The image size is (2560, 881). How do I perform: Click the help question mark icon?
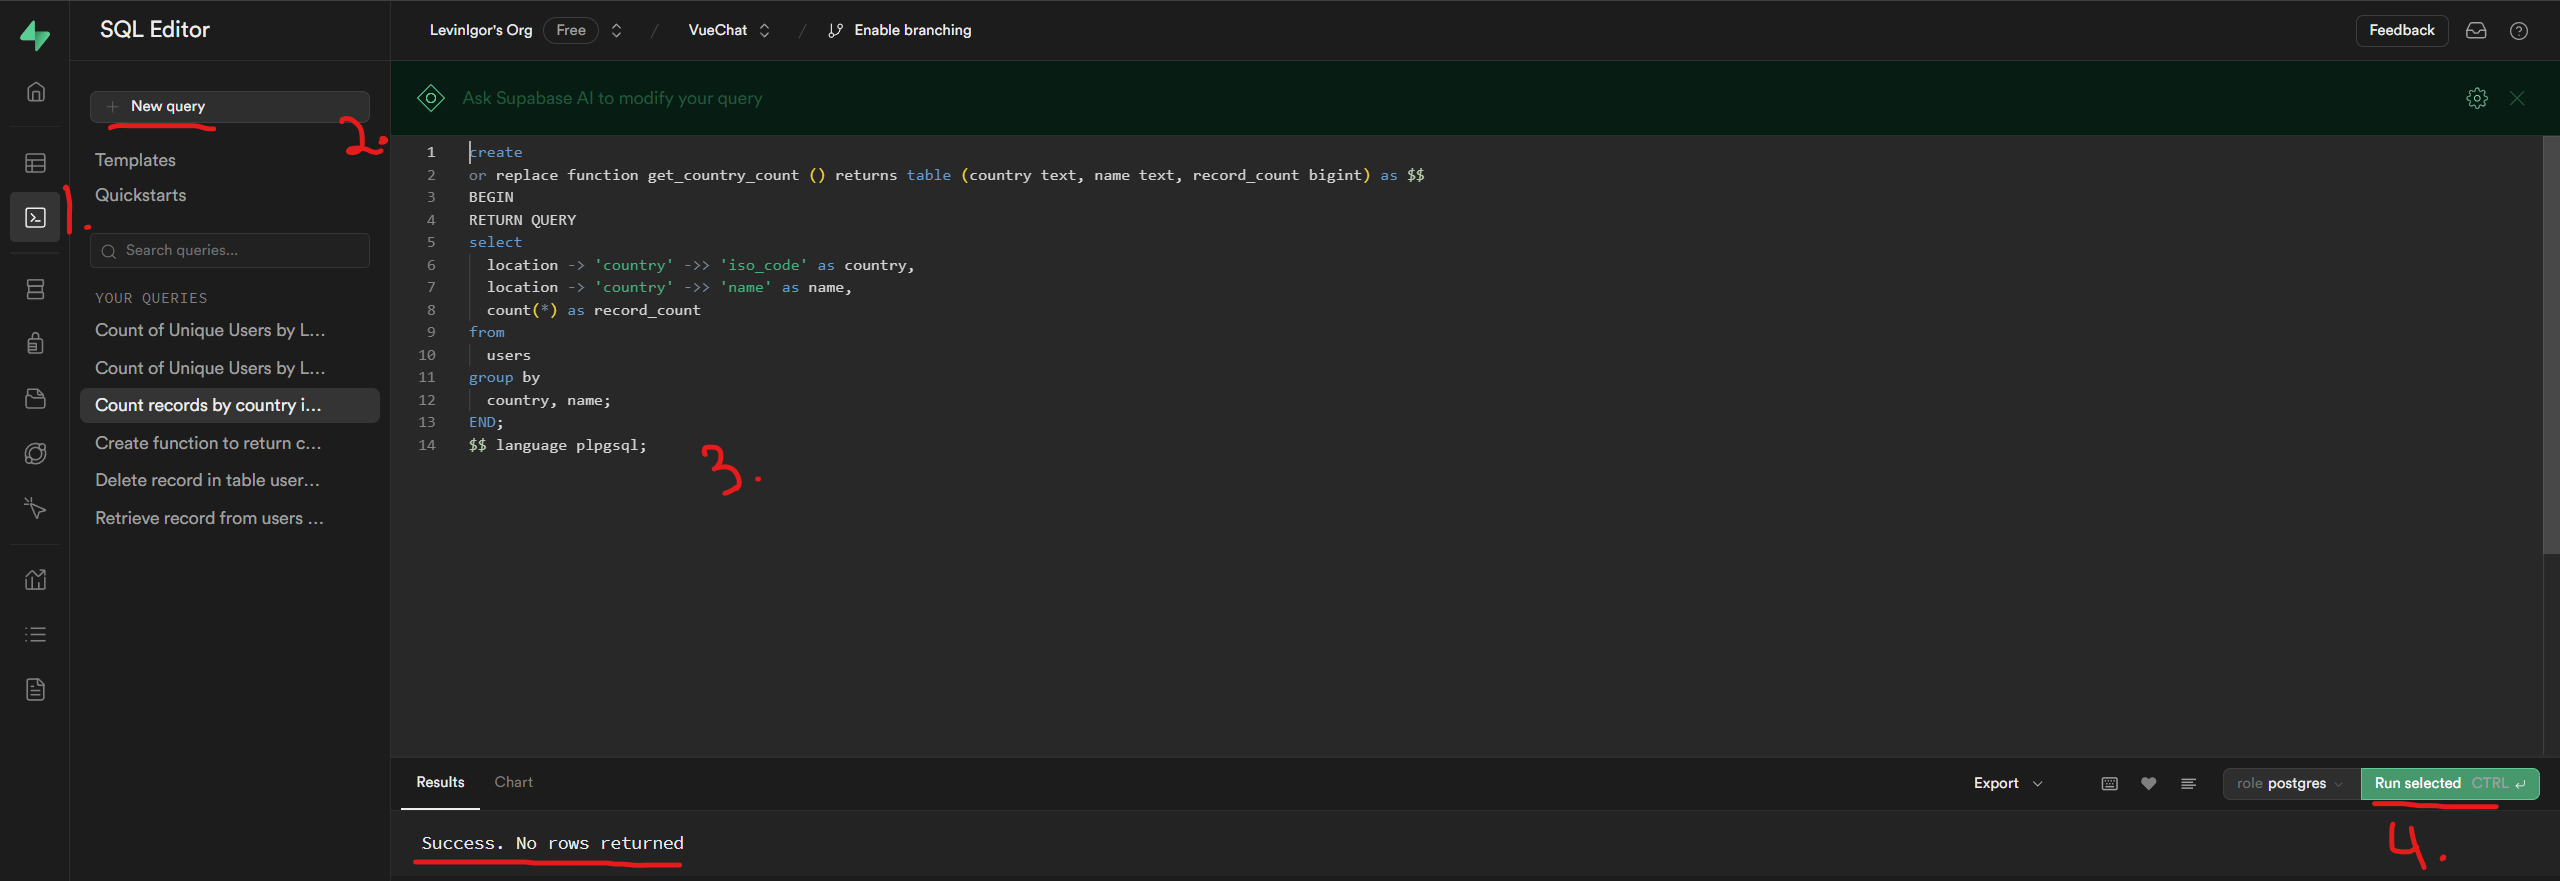tap(2518, 31)
